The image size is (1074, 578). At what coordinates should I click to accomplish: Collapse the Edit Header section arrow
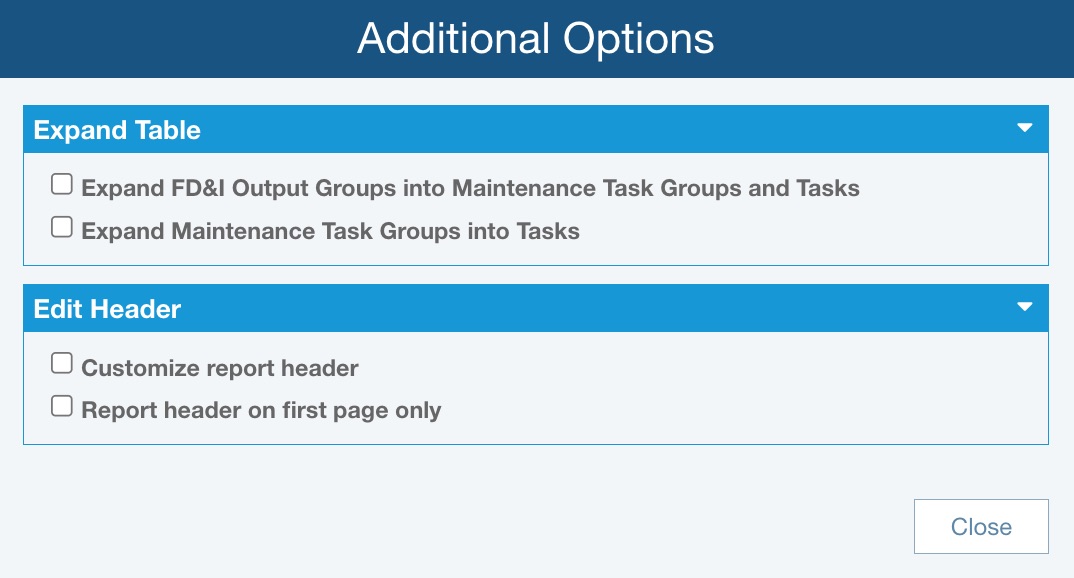click(x=1024, y=307)
